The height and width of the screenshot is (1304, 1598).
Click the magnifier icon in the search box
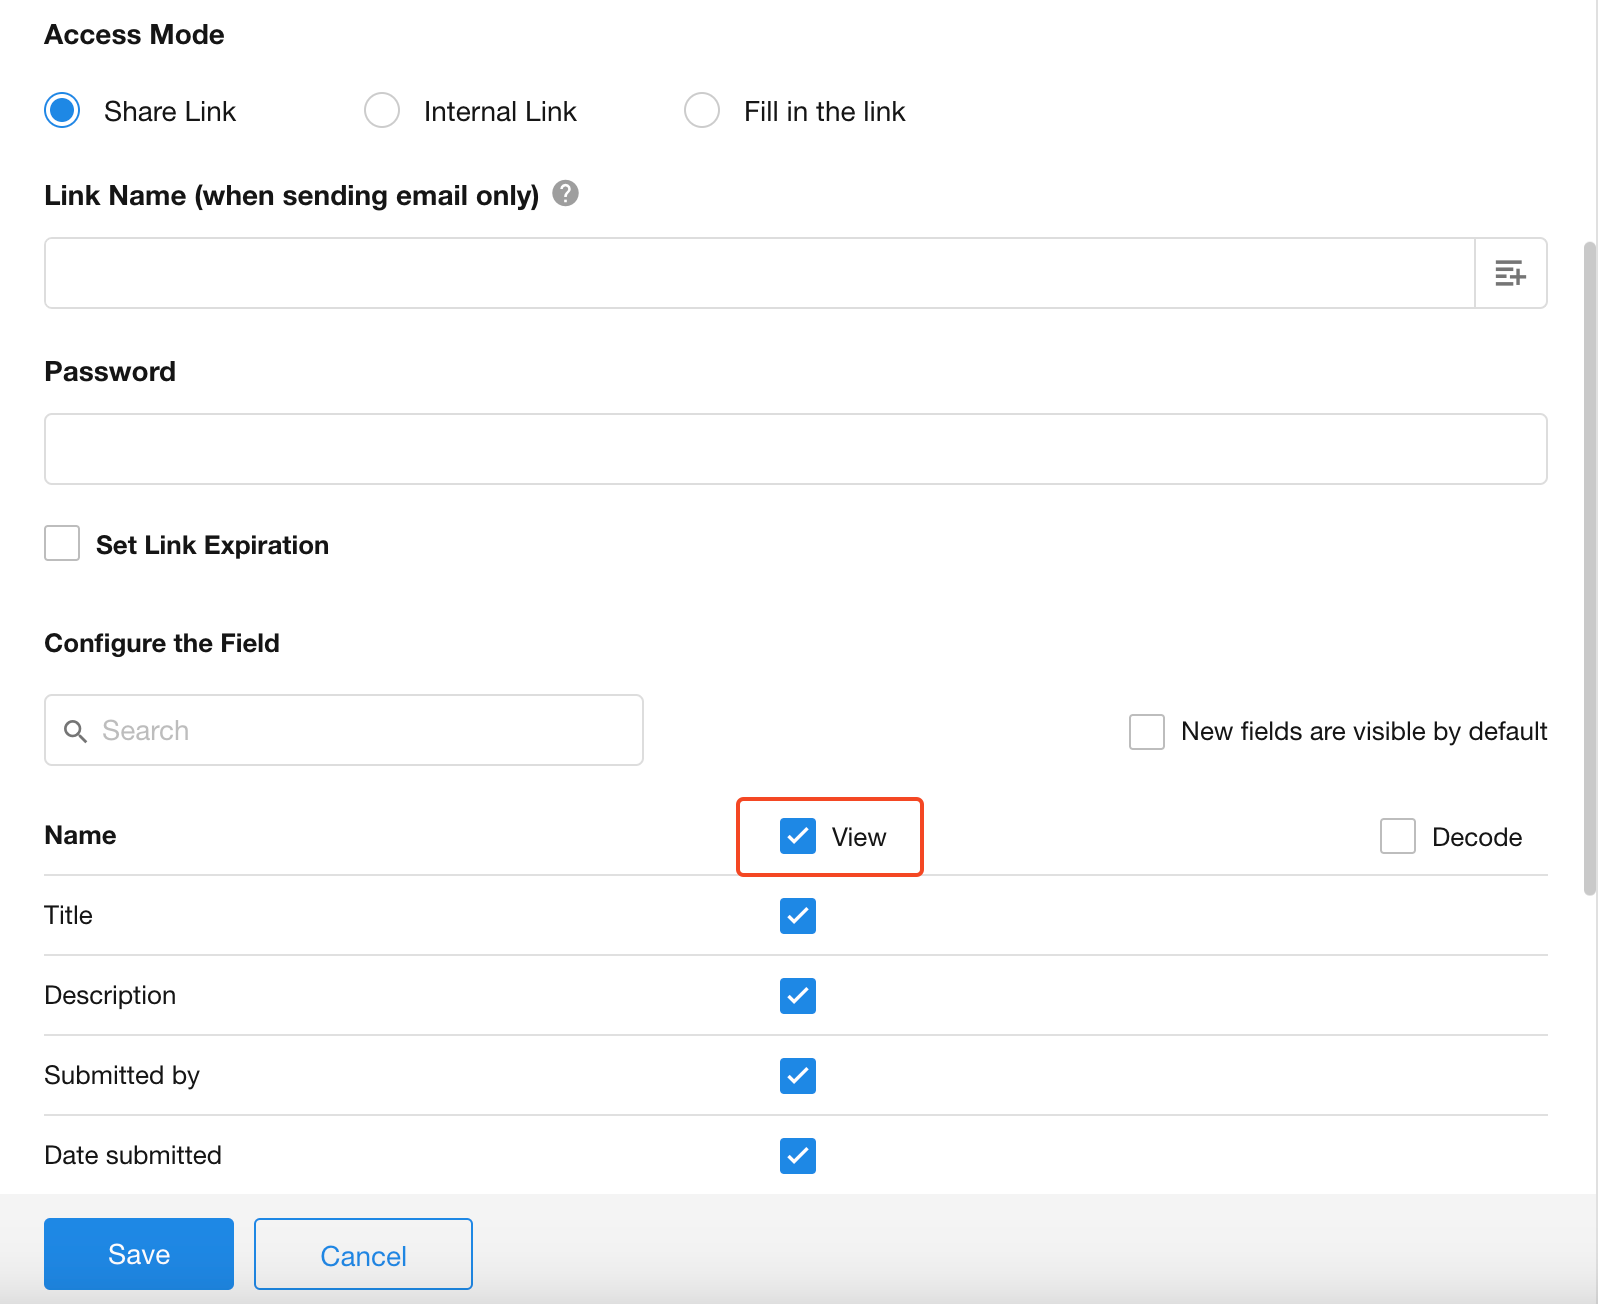(x=75, y=731)
